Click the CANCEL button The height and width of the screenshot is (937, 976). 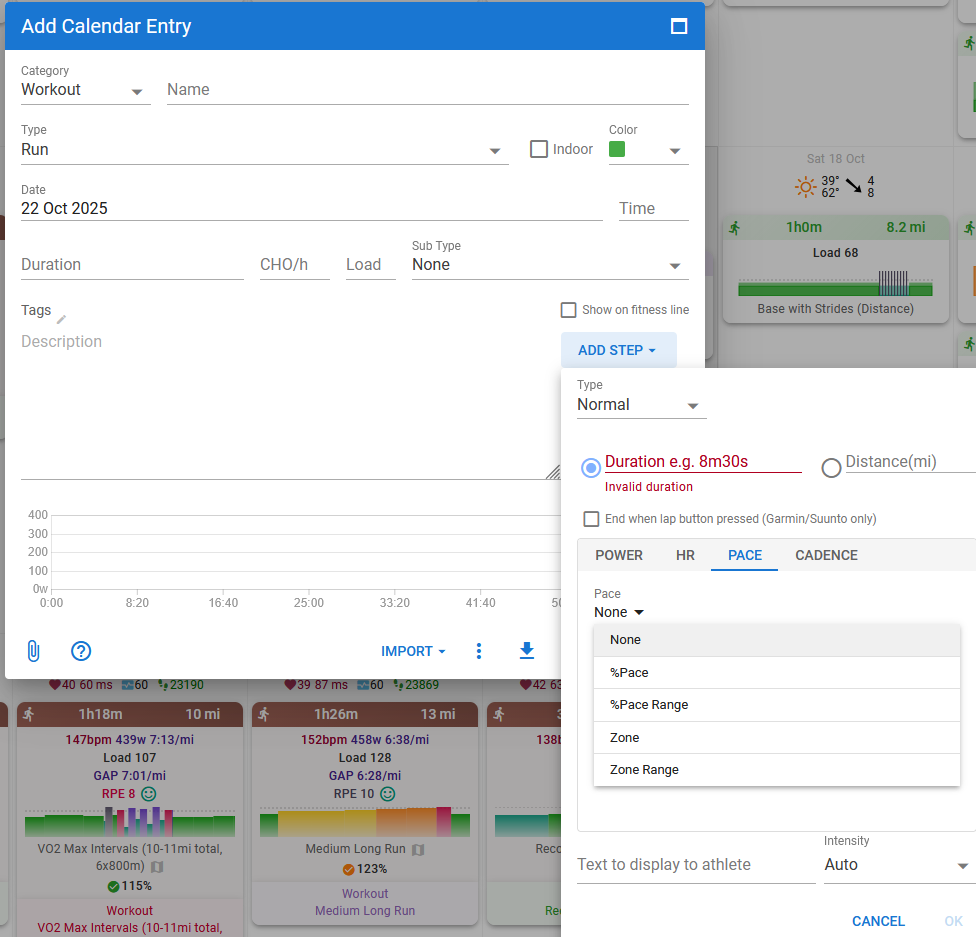click(878, 921)
